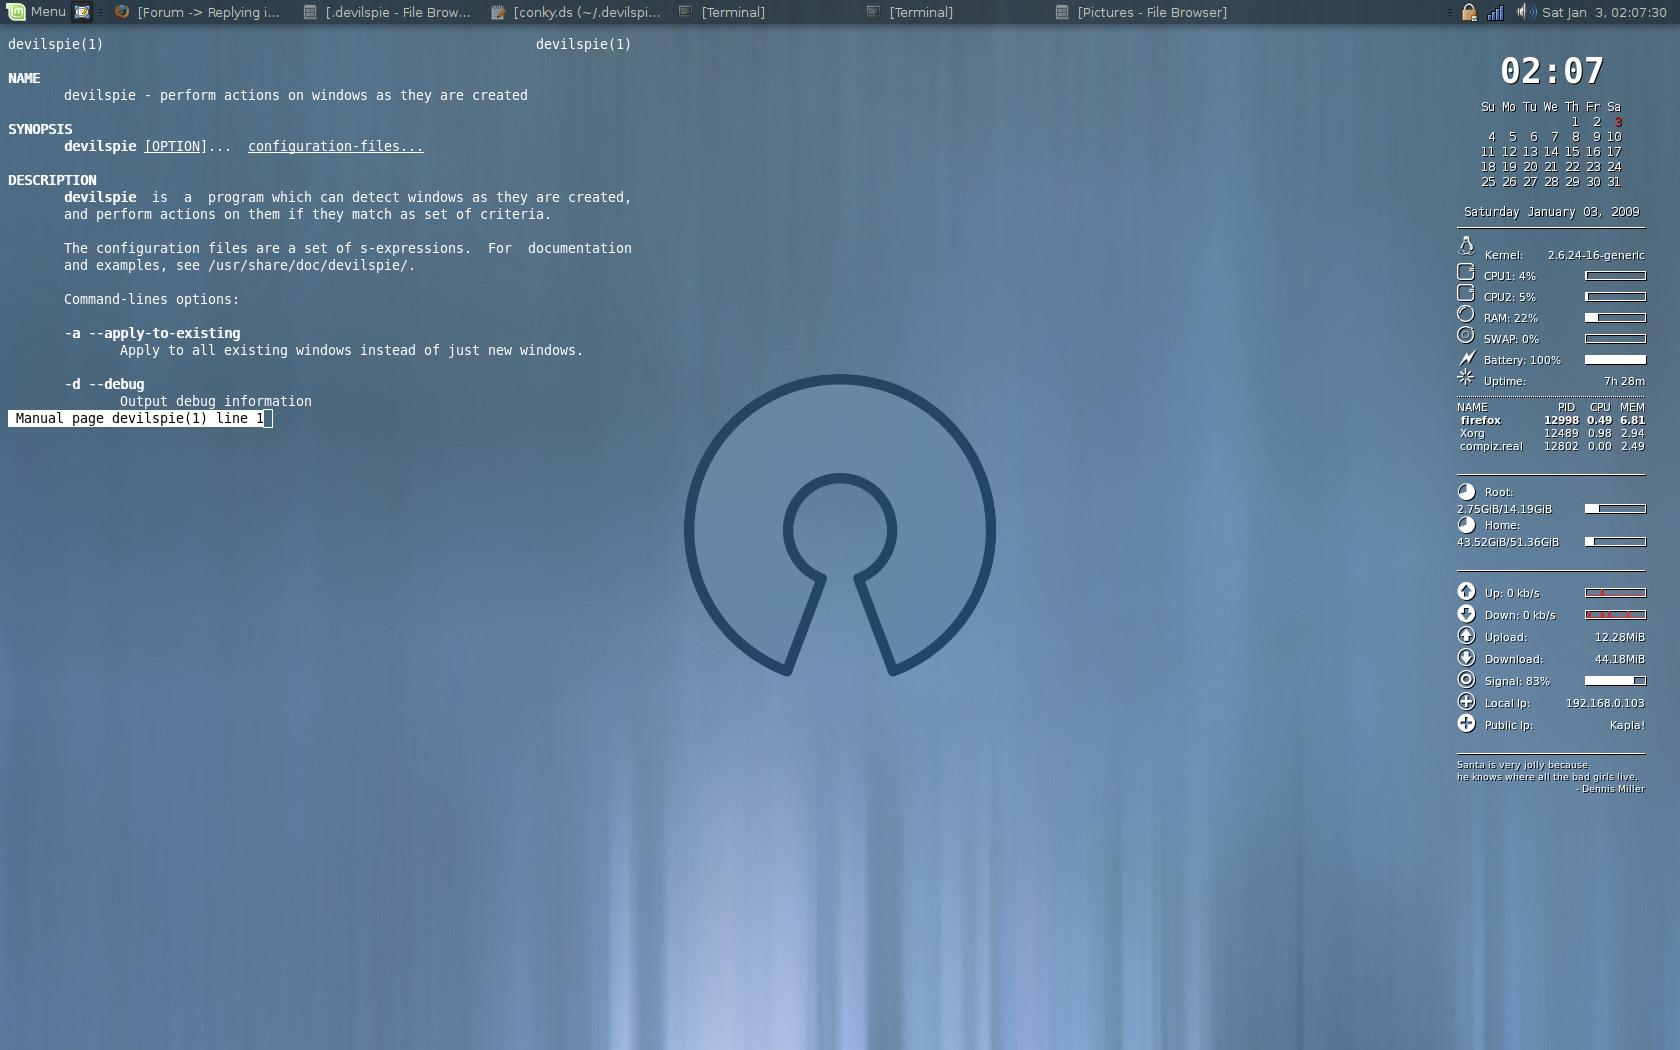1680x1050 pixels.
Task: Click the Download total icon
Action: (x=1466, y=657)
